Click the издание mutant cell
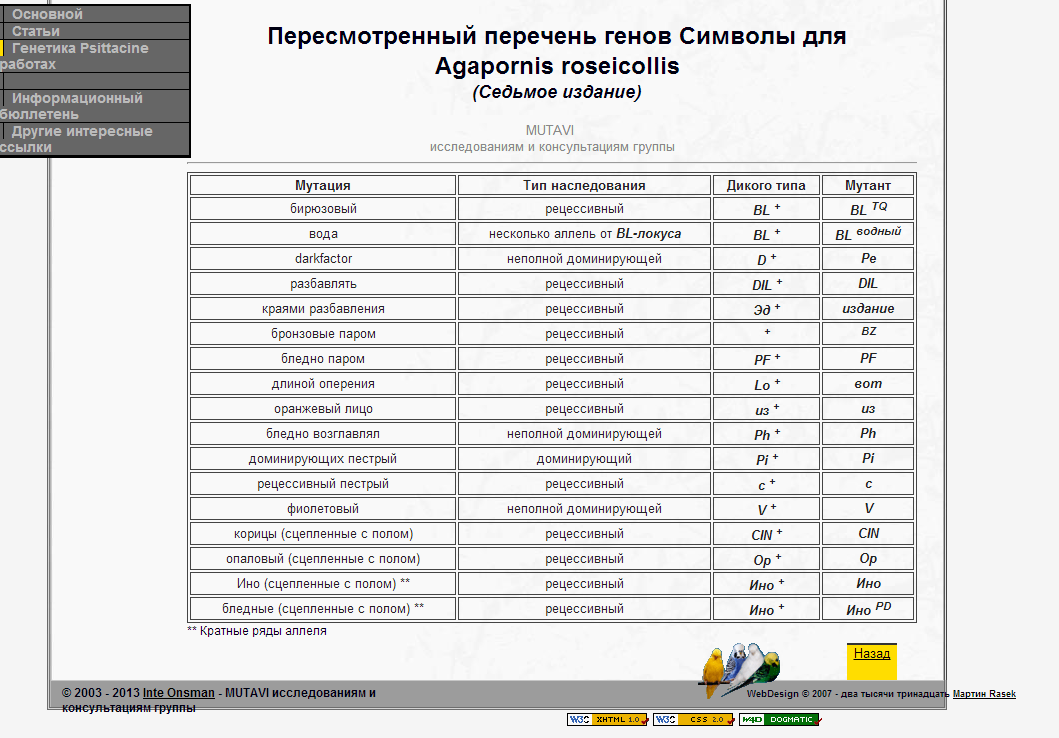Image resolution: width=1059 pixels, height=738 pixels. (868, 309)
